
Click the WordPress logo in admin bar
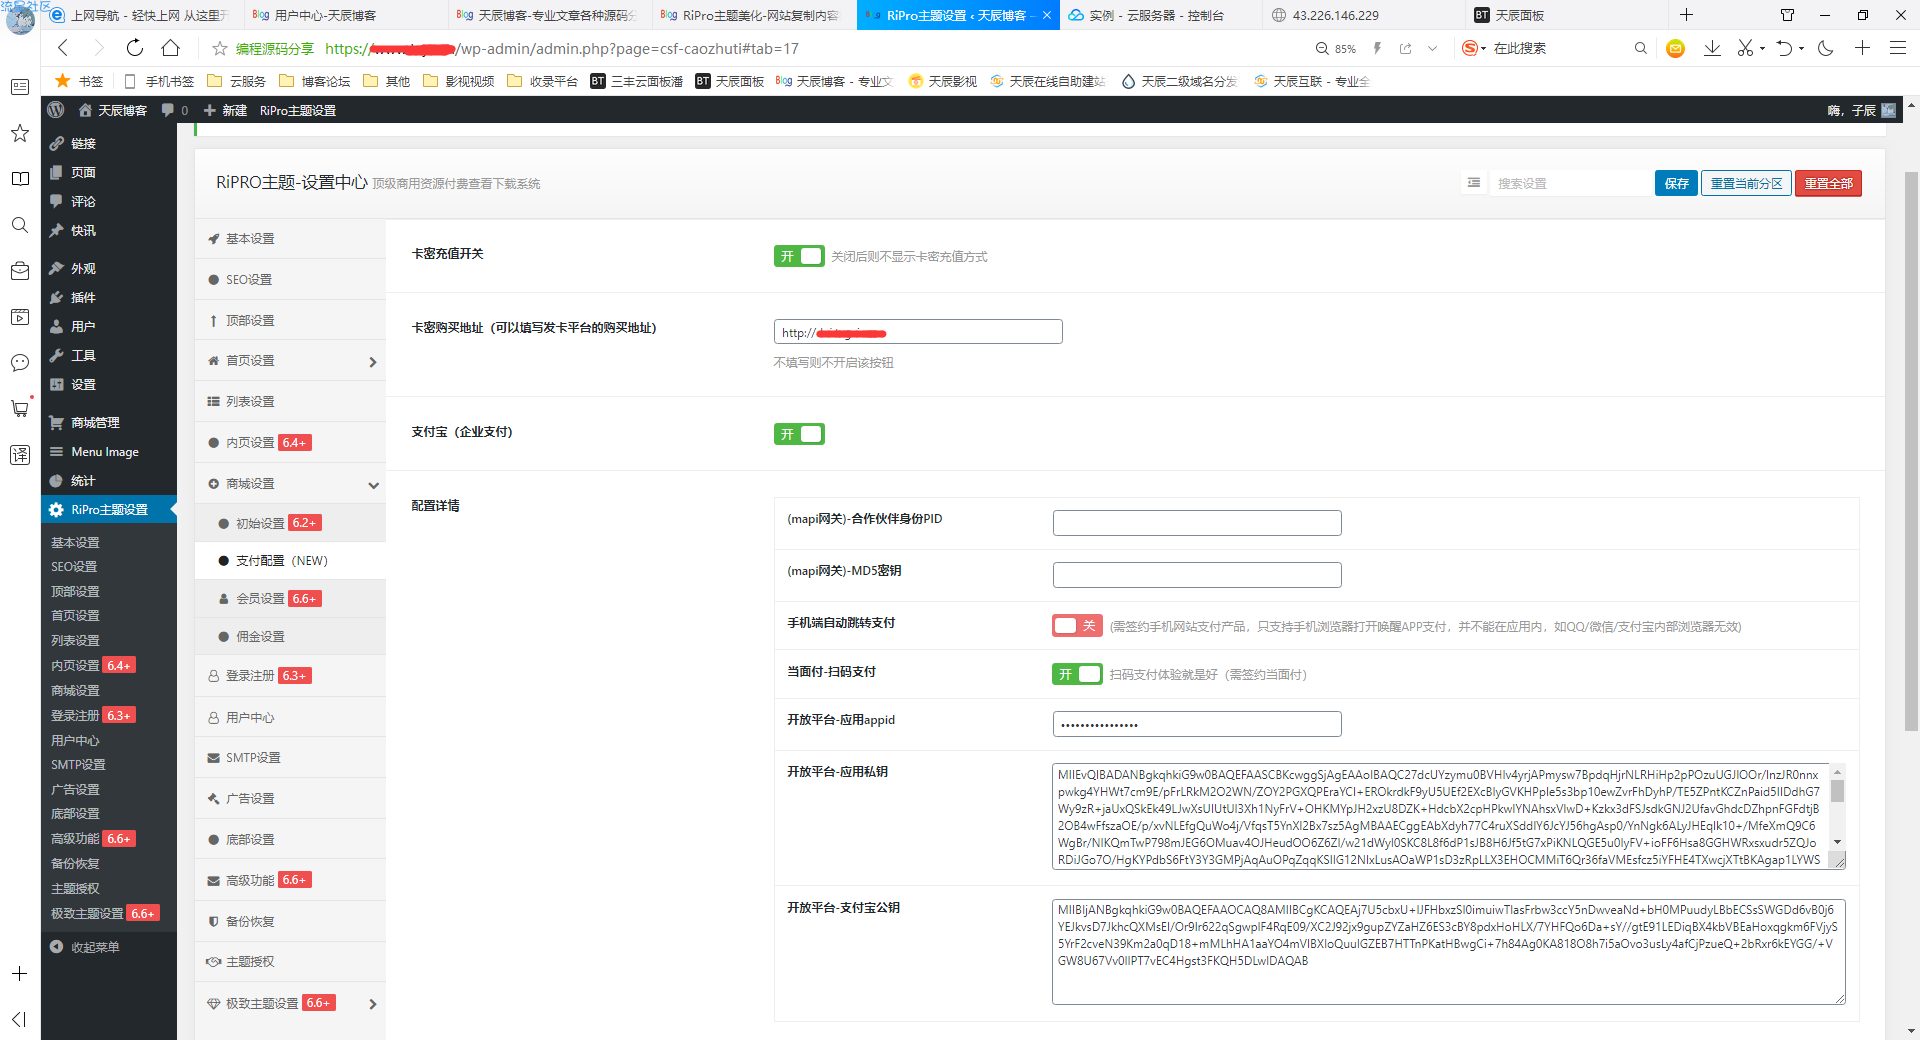point(56,110)
